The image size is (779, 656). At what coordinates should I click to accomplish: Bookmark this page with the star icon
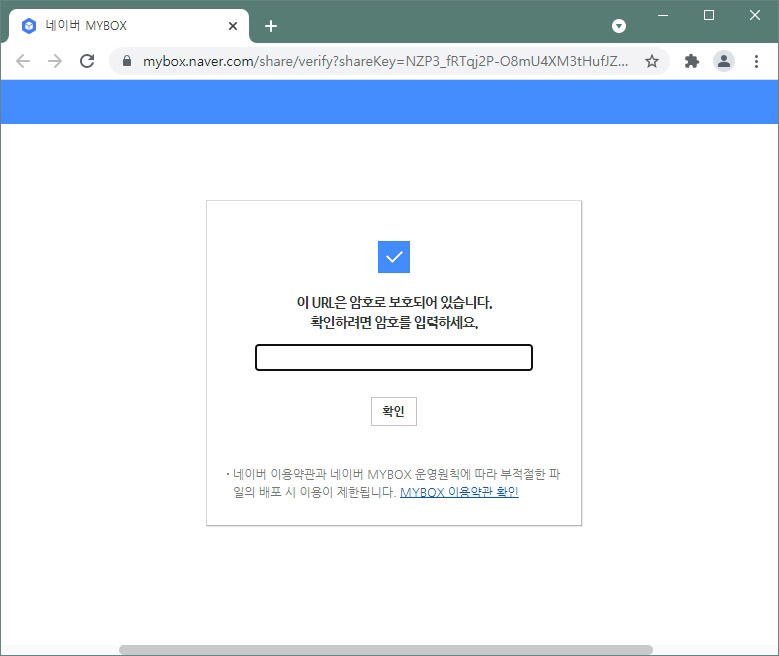point(652,61)
